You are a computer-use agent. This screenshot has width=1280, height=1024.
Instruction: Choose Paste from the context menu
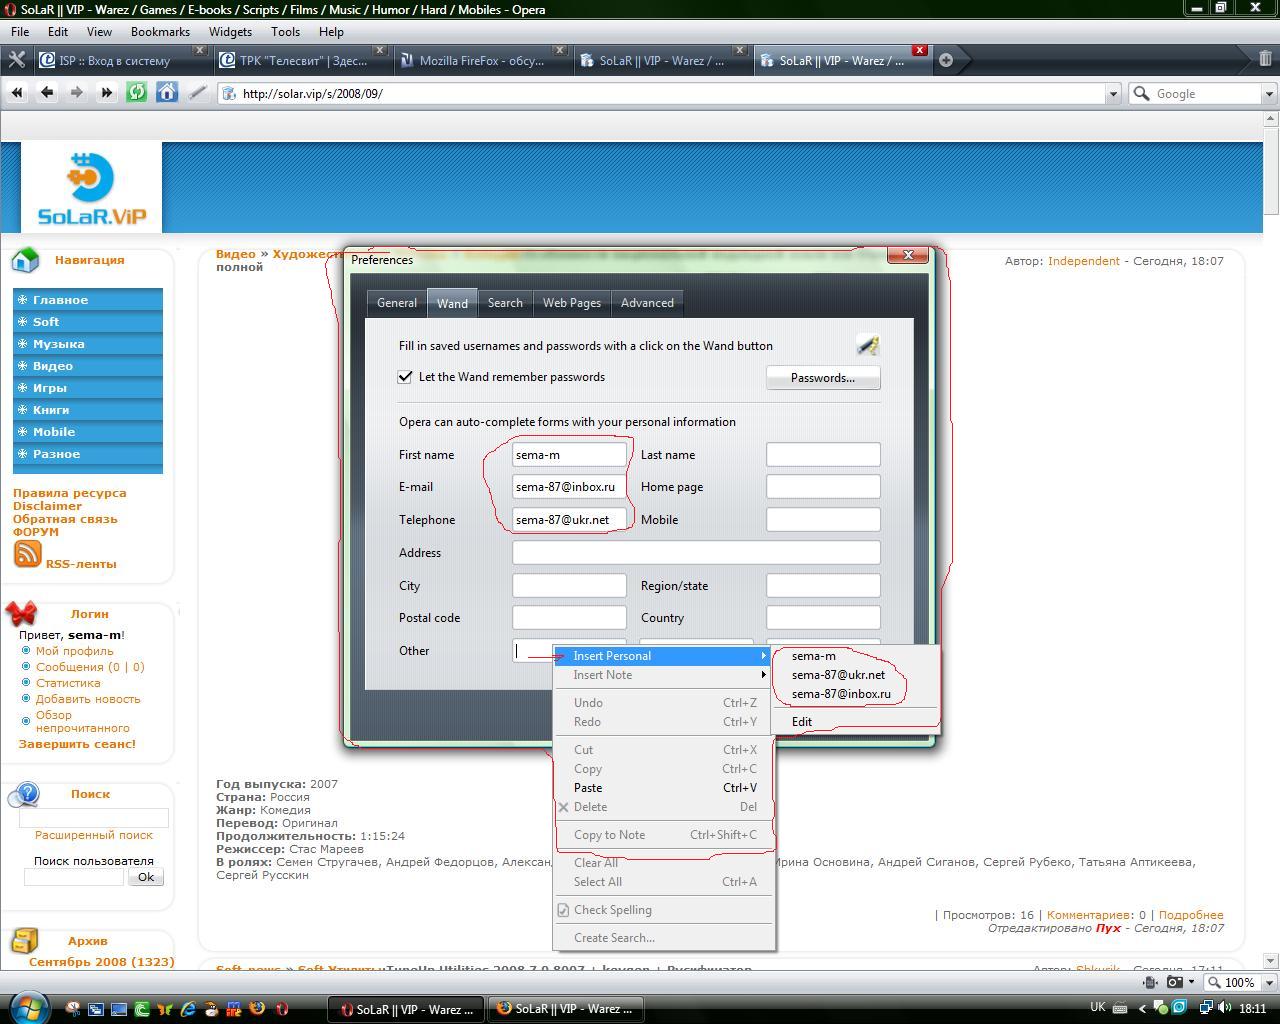click(664, 788)
